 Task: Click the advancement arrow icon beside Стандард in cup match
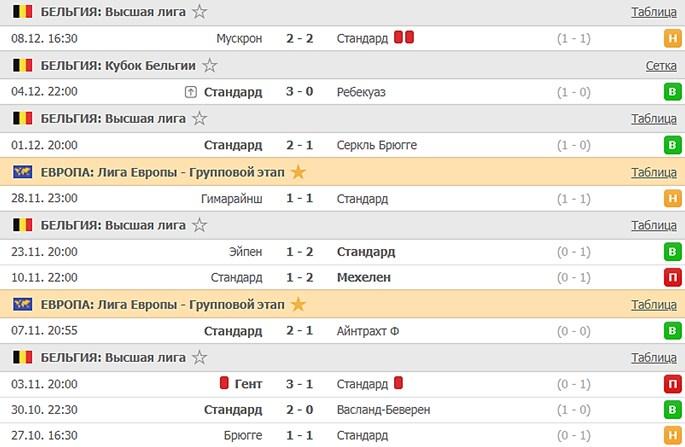191,92
